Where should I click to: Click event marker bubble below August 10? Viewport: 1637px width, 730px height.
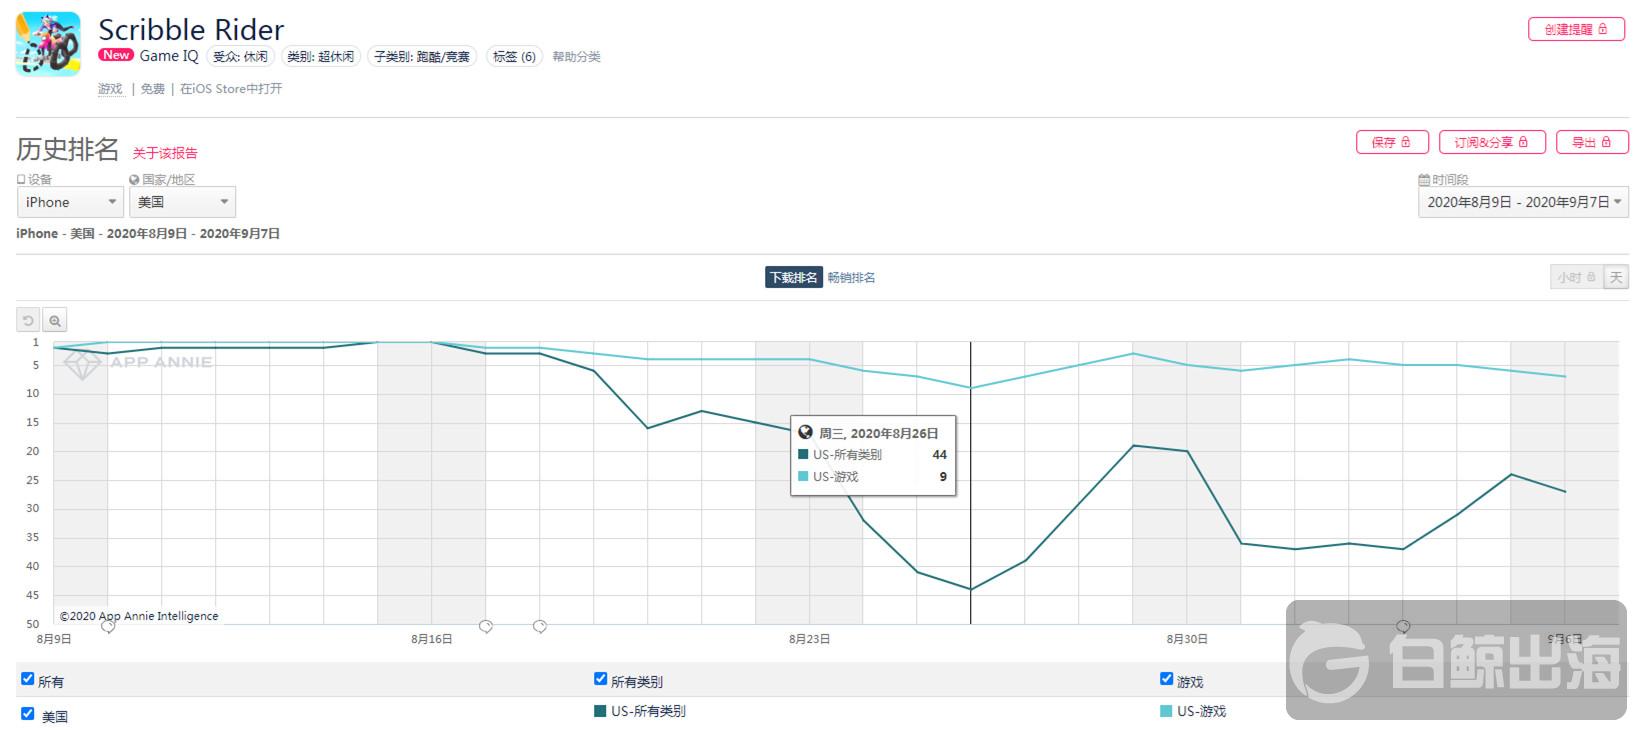click(x=108, y=626)
